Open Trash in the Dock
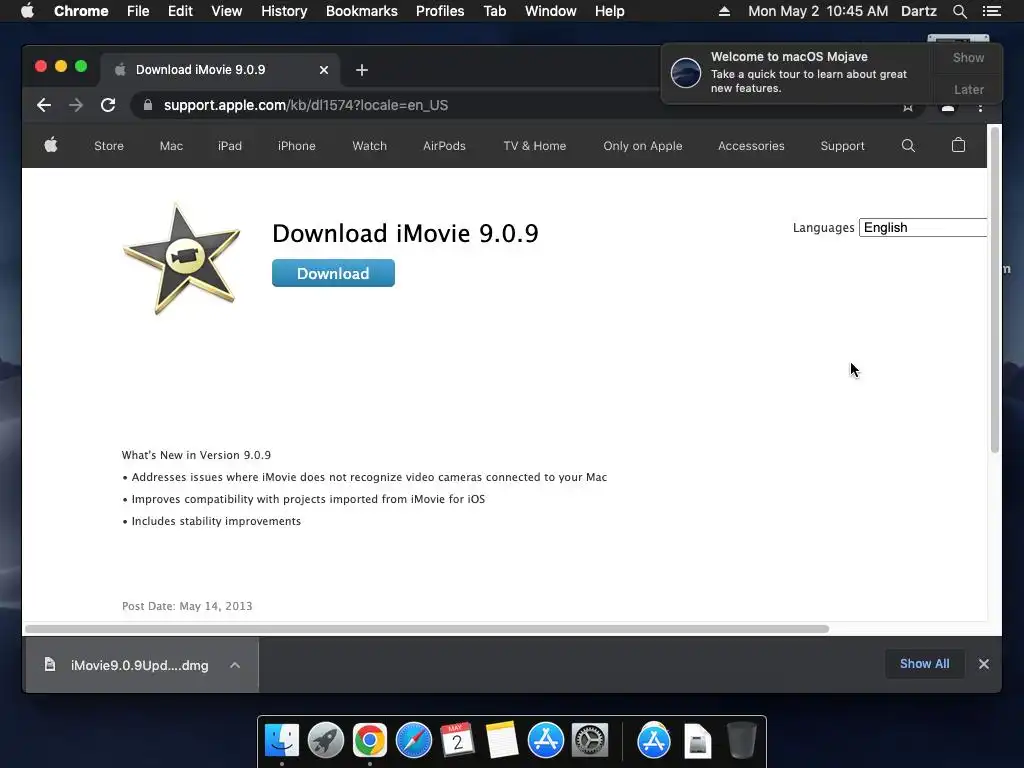The width and height of the screenshot is (1024, 768). (741, 741)
